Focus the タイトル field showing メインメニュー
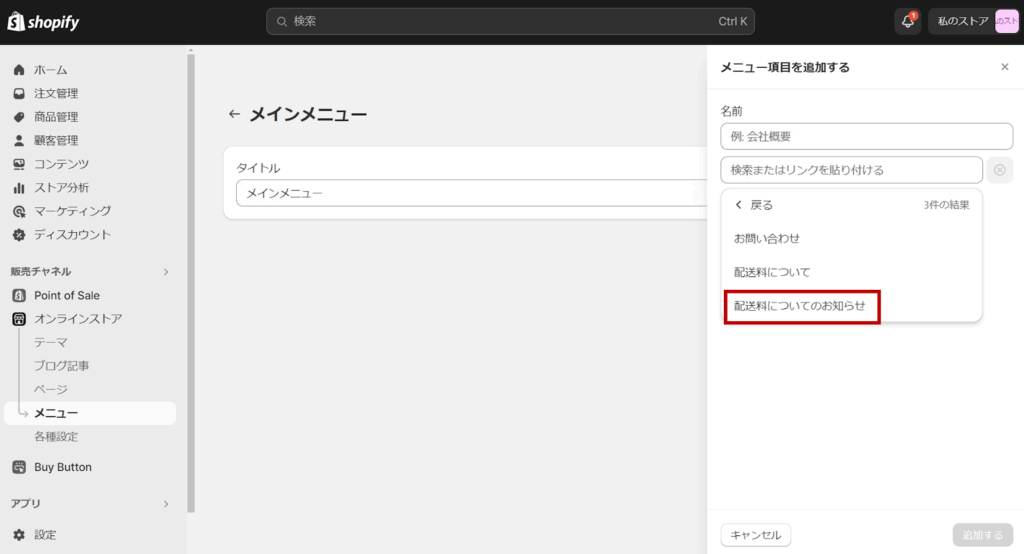Screen dimensions: 1024x554 (x=472, y=193)
